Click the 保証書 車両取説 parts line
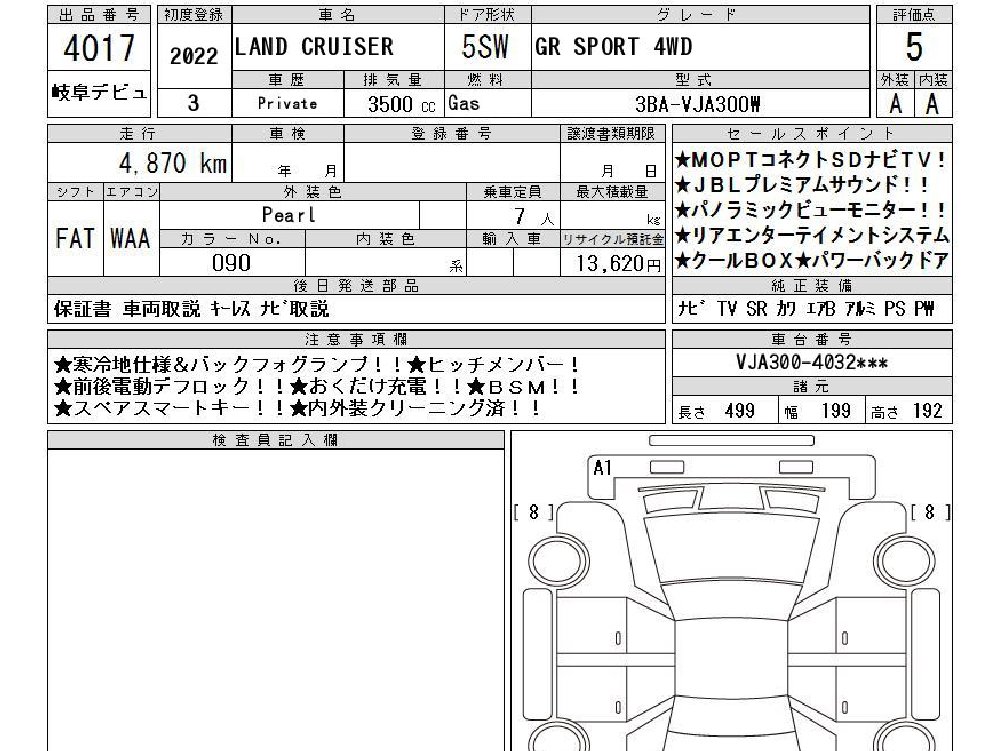 click(191, 309)
